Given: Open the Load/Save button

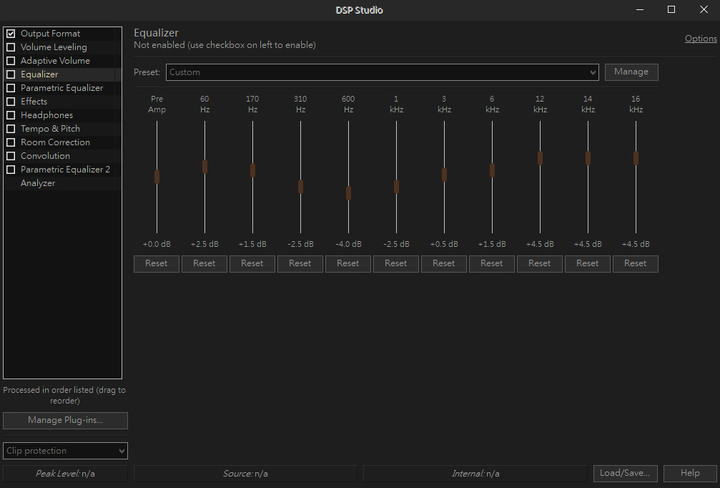Looking at the screenshot, I should pyautogui.click(x=625, y=473).
